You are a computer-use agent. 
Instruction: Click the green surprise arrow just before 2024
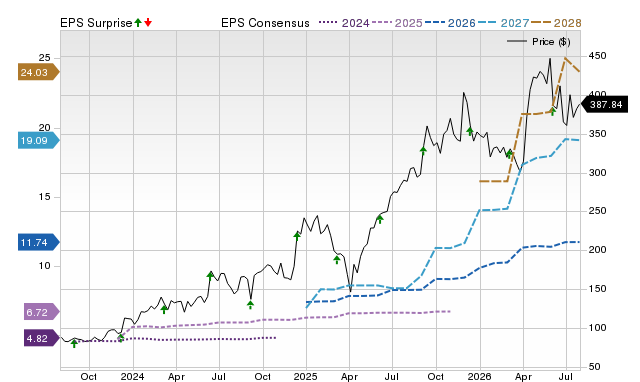(120, 338)
